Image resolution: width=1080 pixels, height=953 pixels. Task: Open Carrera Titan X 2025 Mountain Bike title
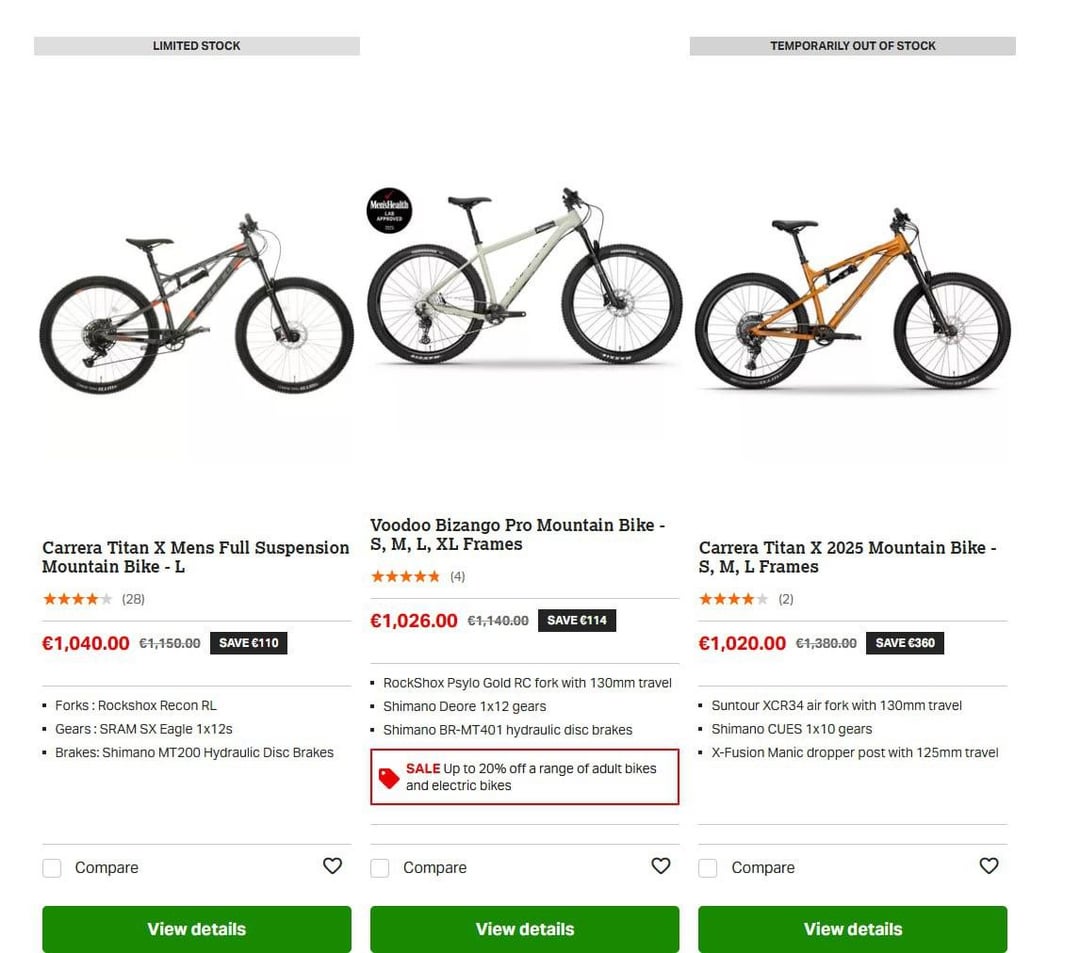[847, 557]
